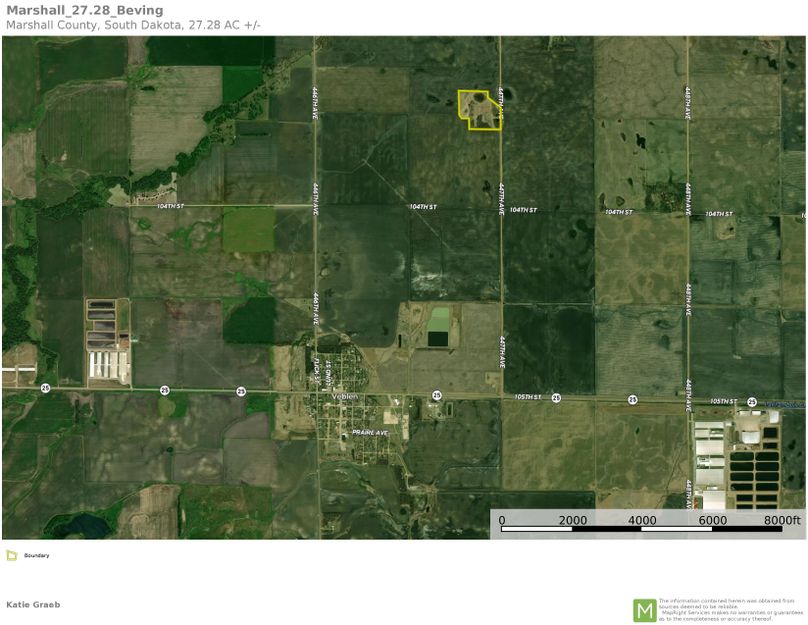
Task: Click the Highway 25 shield east of Veblen
Action: coord(437,395)
